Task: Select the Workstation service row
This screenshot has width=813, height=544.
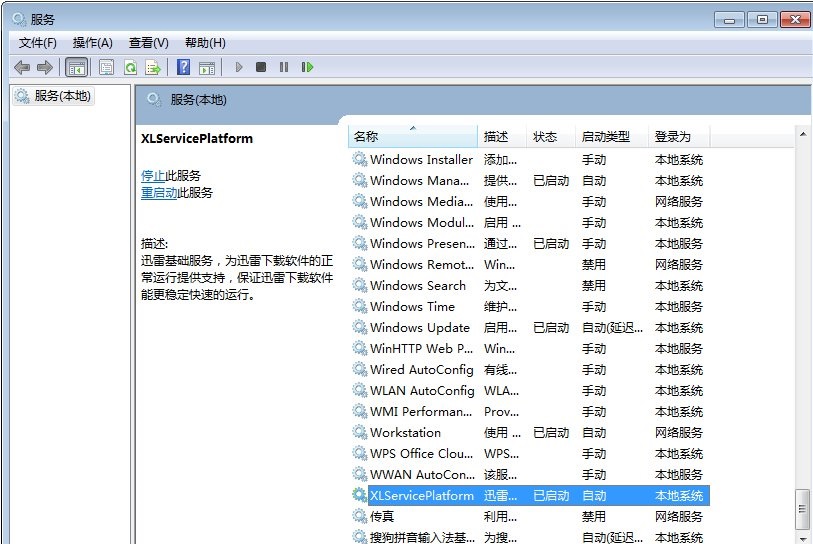Action: pos(529,433)
